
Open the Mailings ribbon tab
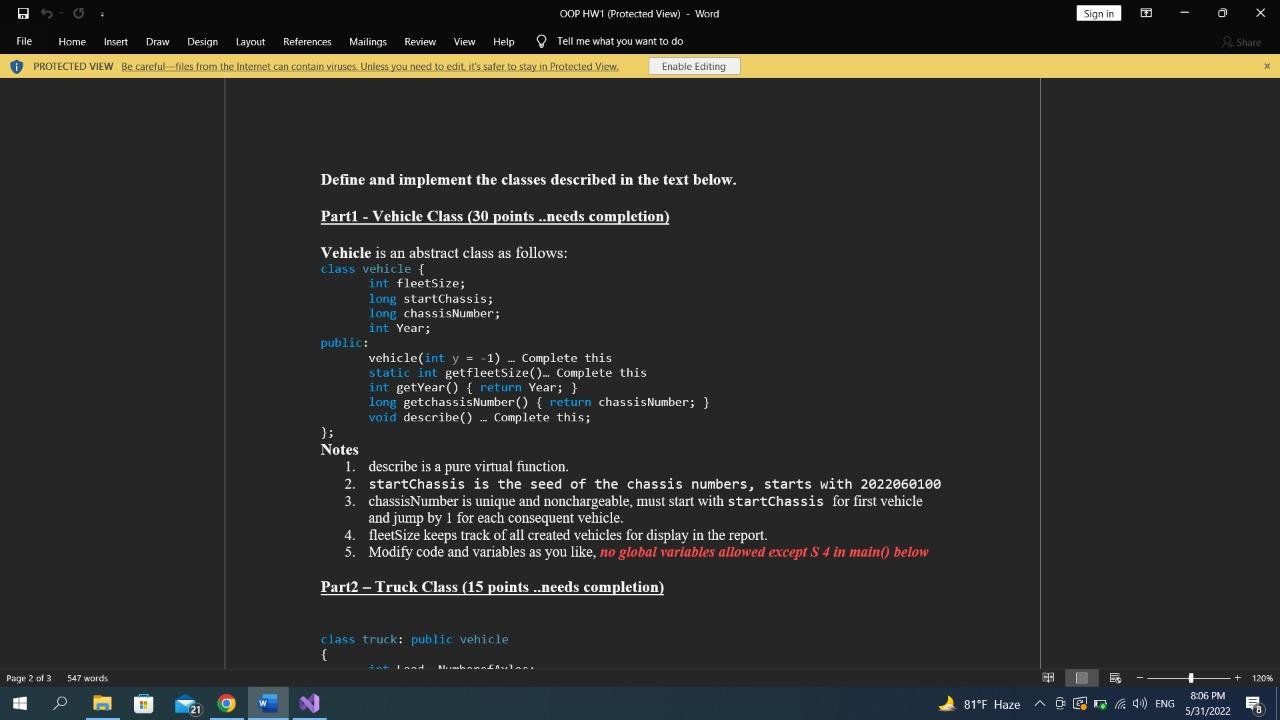[367, 41]
